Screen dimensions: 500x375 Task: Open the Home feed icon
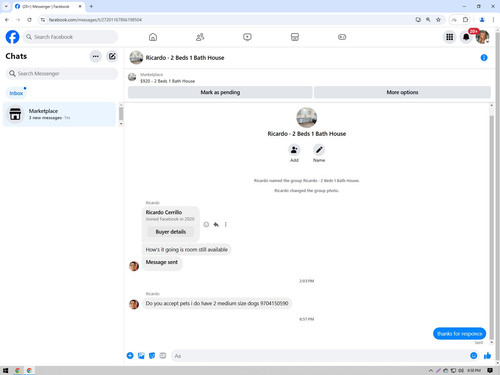click(x=153, y=37)
